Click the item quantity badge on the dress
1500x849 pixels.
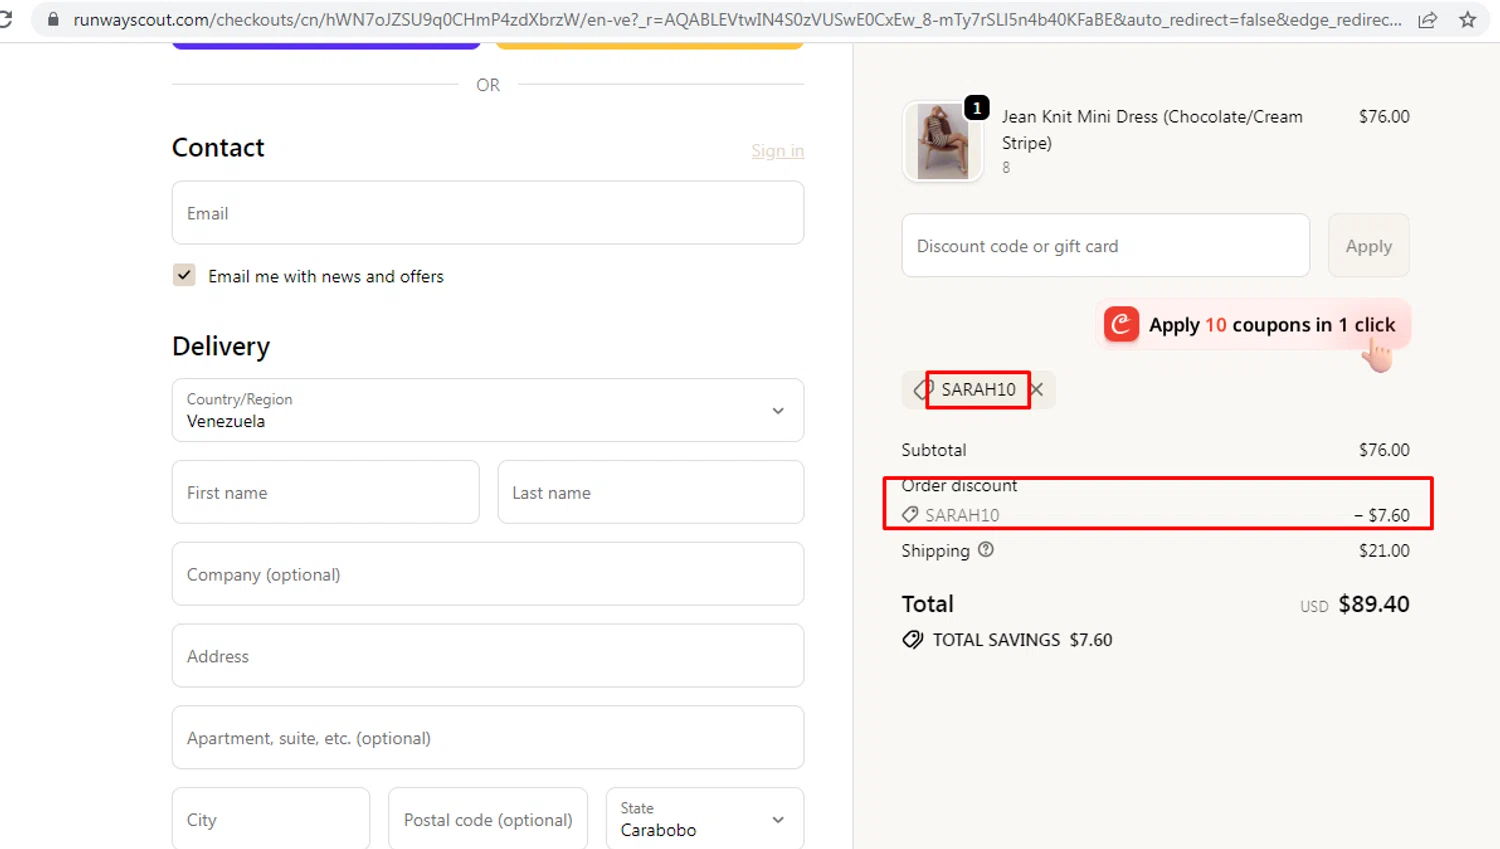(x=977, y=107)
